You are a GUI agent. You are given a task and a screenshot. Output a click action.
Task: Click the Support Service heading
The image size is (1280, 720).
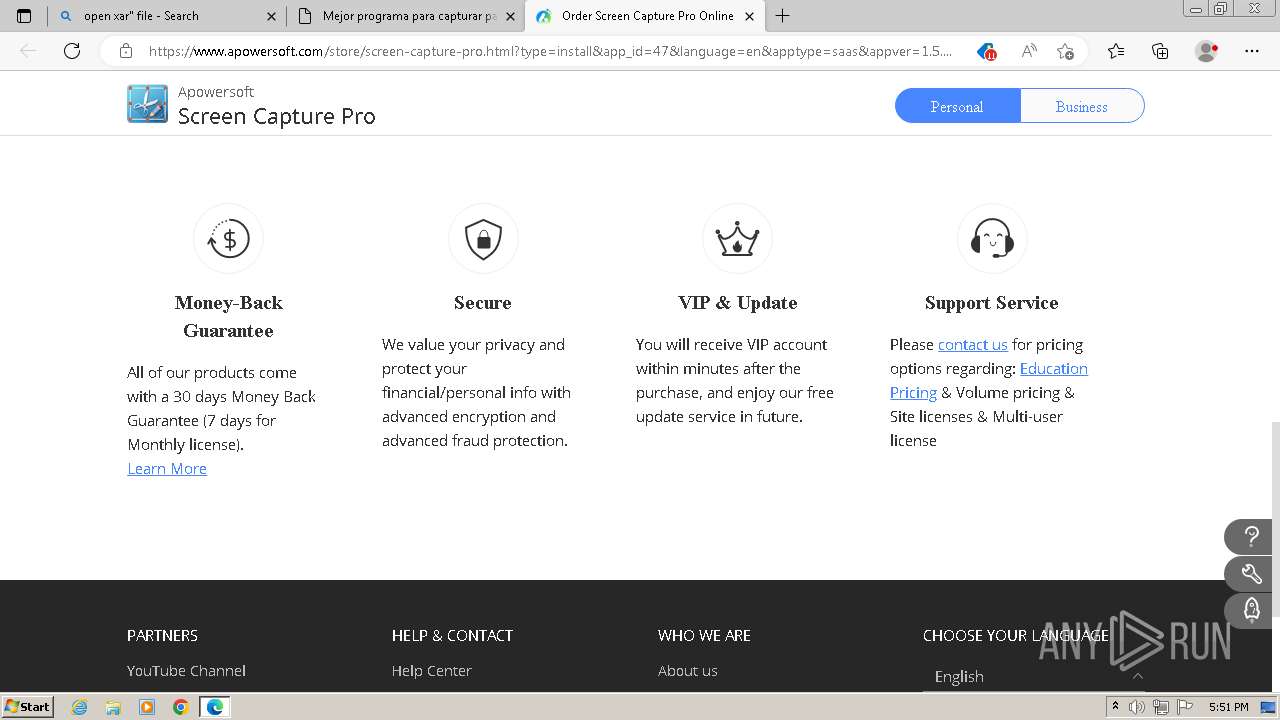coord(991,303)
